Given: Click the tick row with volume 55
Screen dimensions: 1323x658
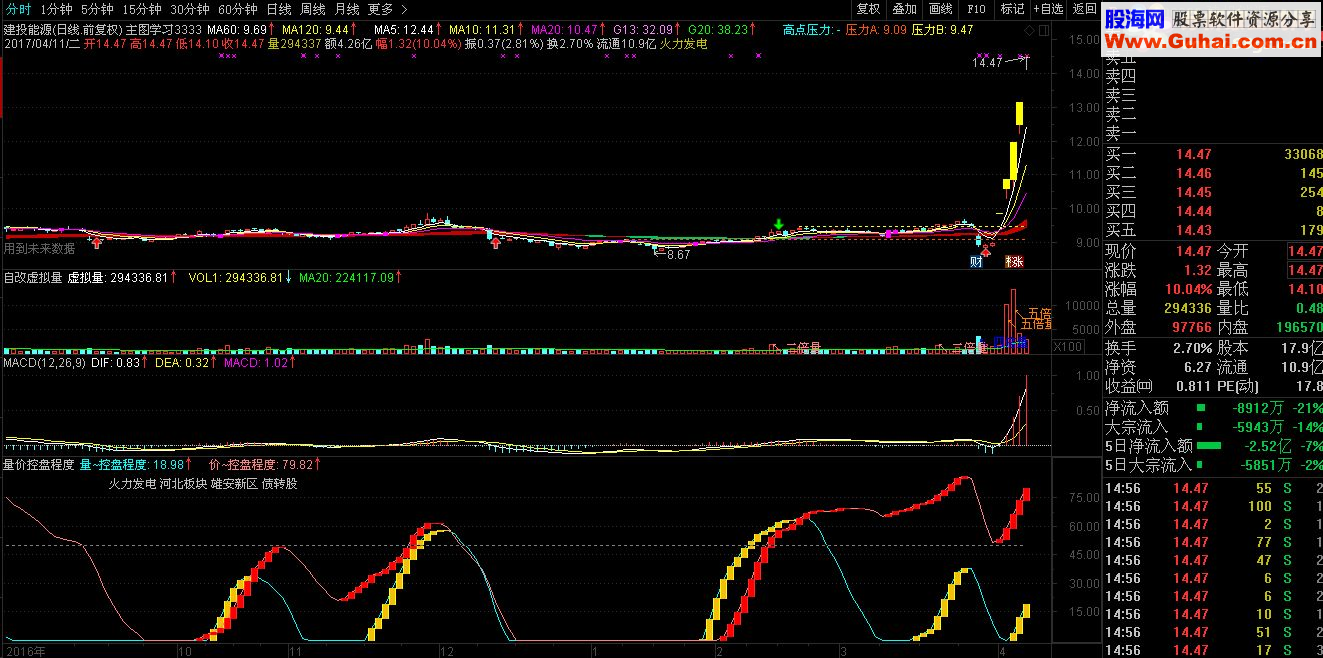Looking at the screenshot, I should tap(1212, 488).
